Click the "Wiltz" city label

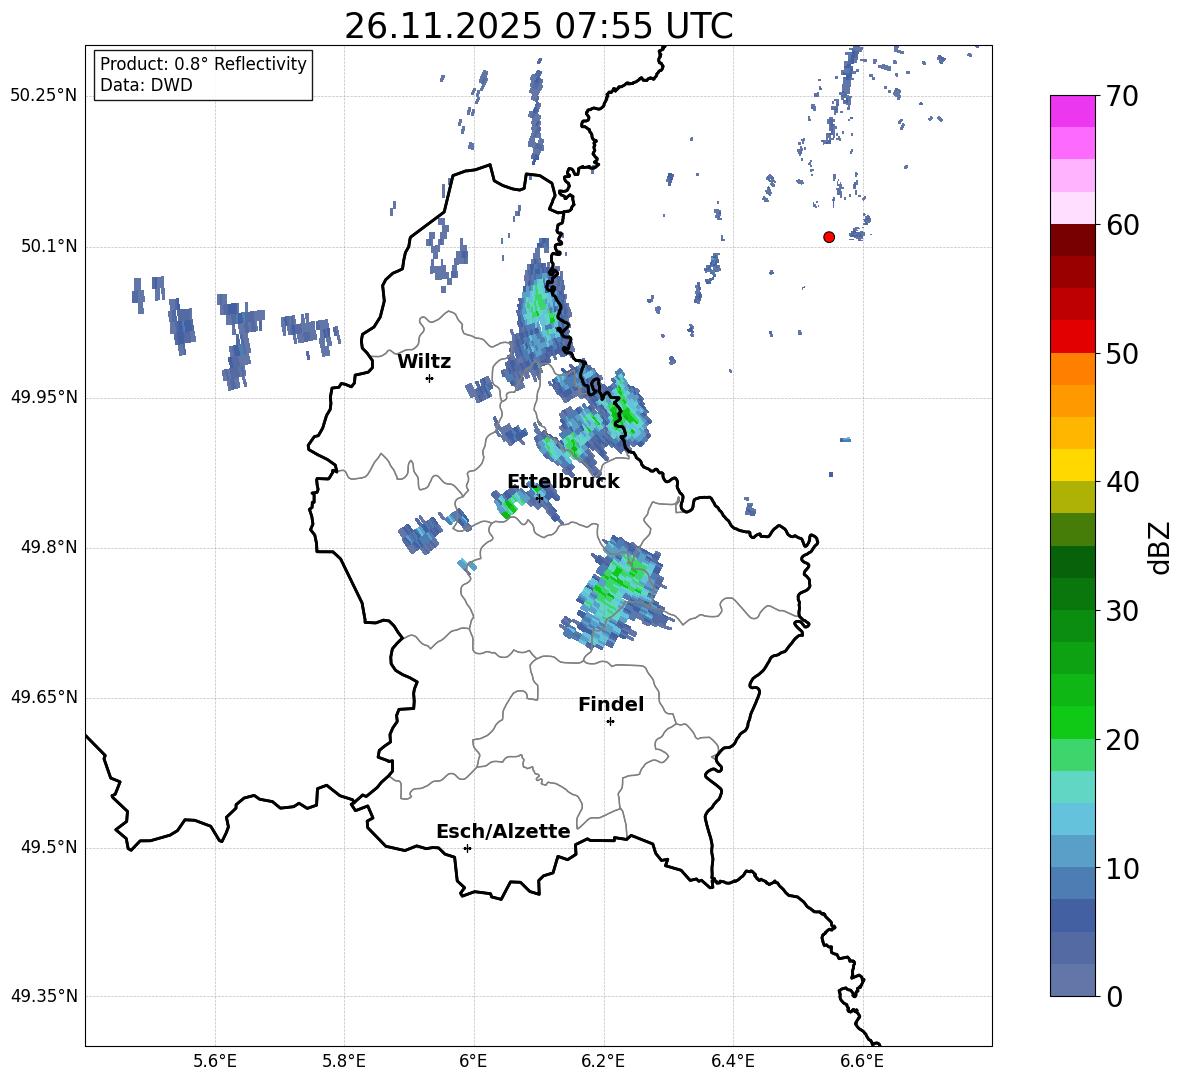424,362
